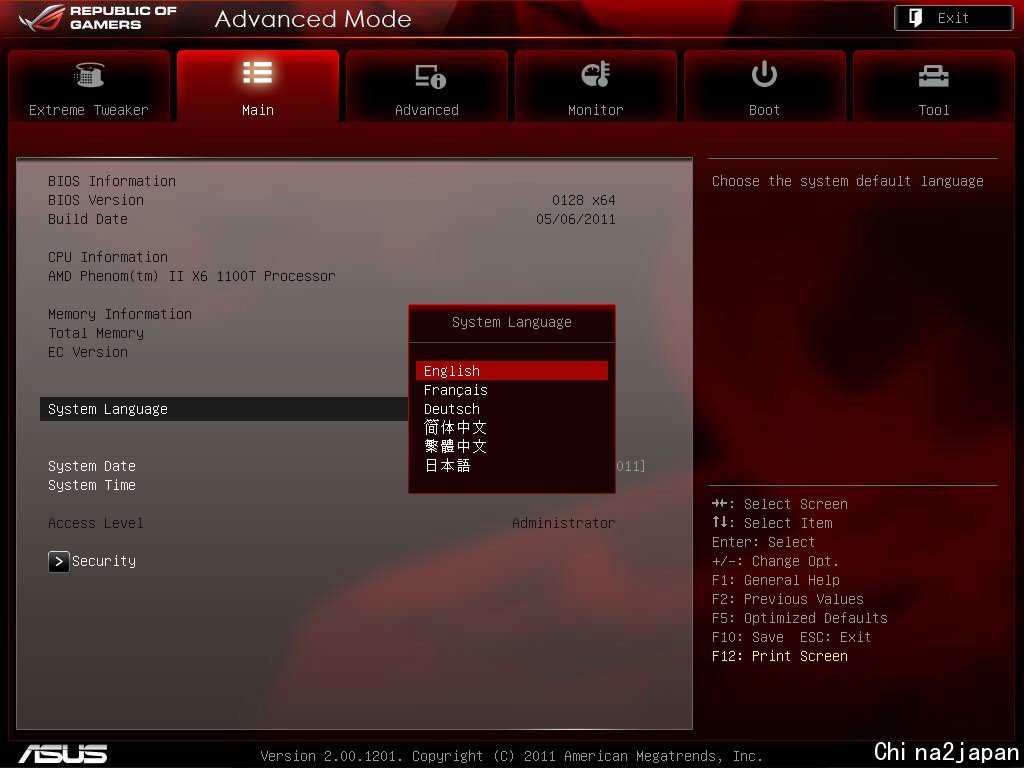The image size is (1024, 768).
Task: Click the ASUS logo at bottom
Action: pos(63,754)
